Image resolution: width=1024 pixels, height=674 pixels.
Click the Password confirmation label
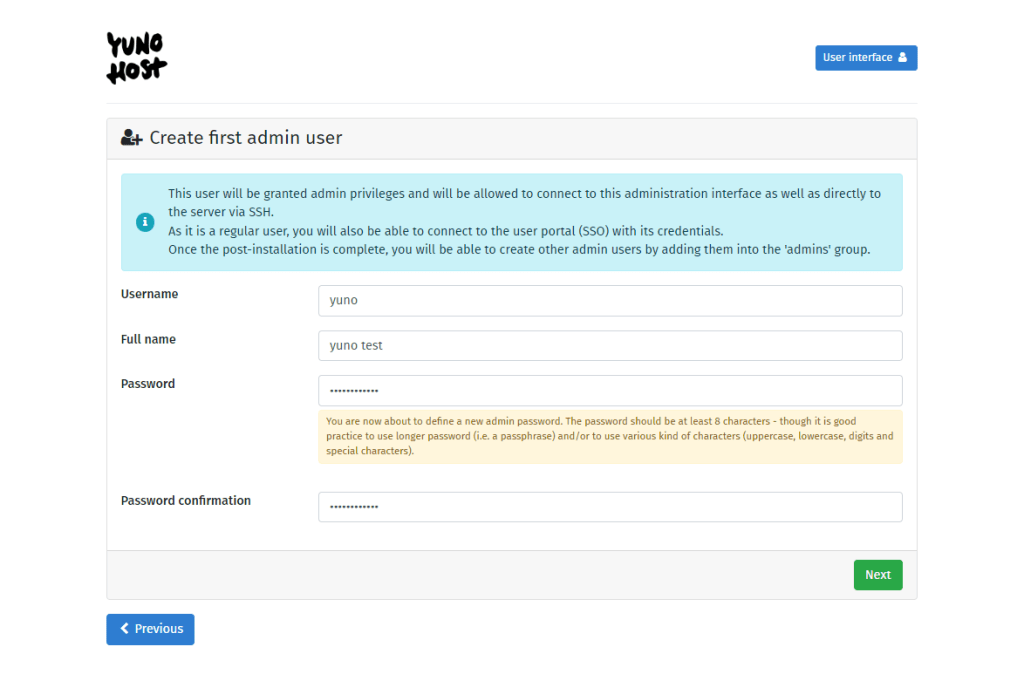point(186,501)
